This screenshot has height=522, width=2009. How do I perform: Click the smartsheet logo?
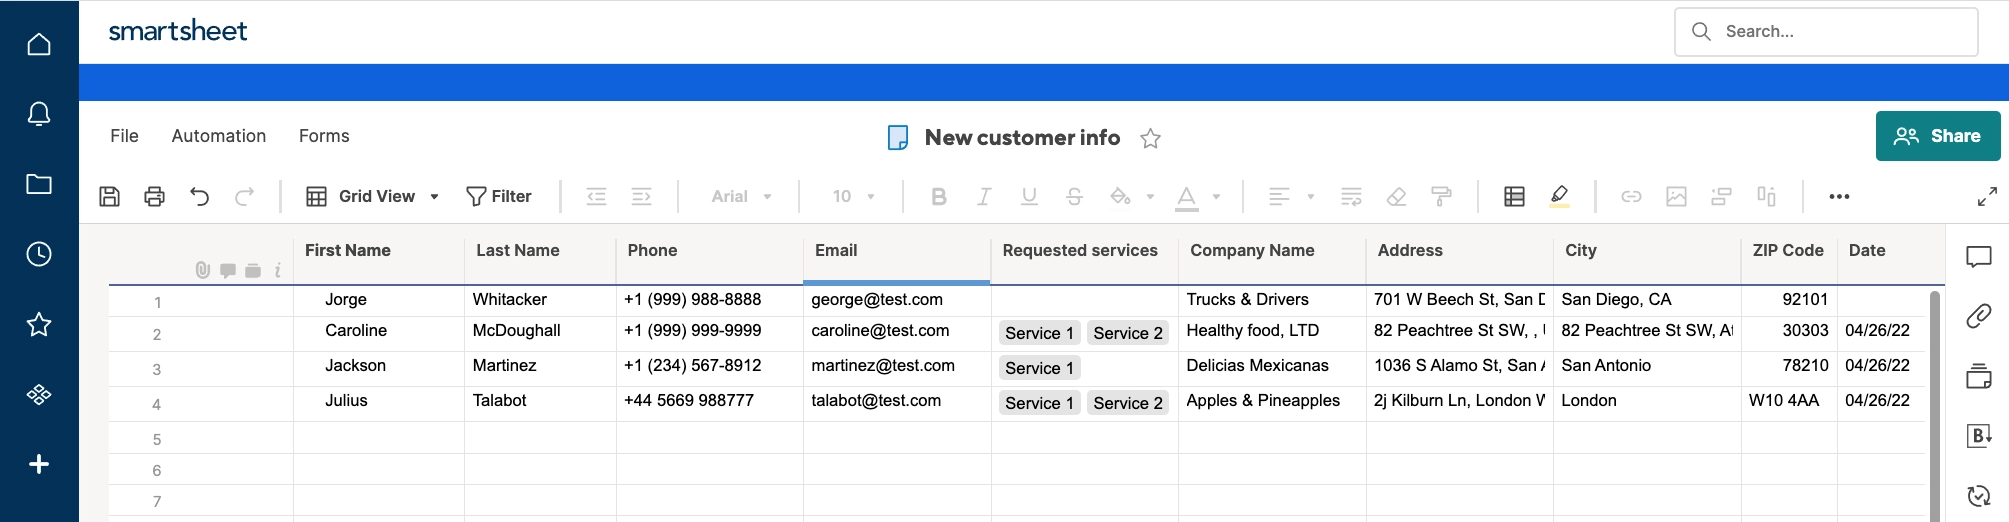pos(178,32)
